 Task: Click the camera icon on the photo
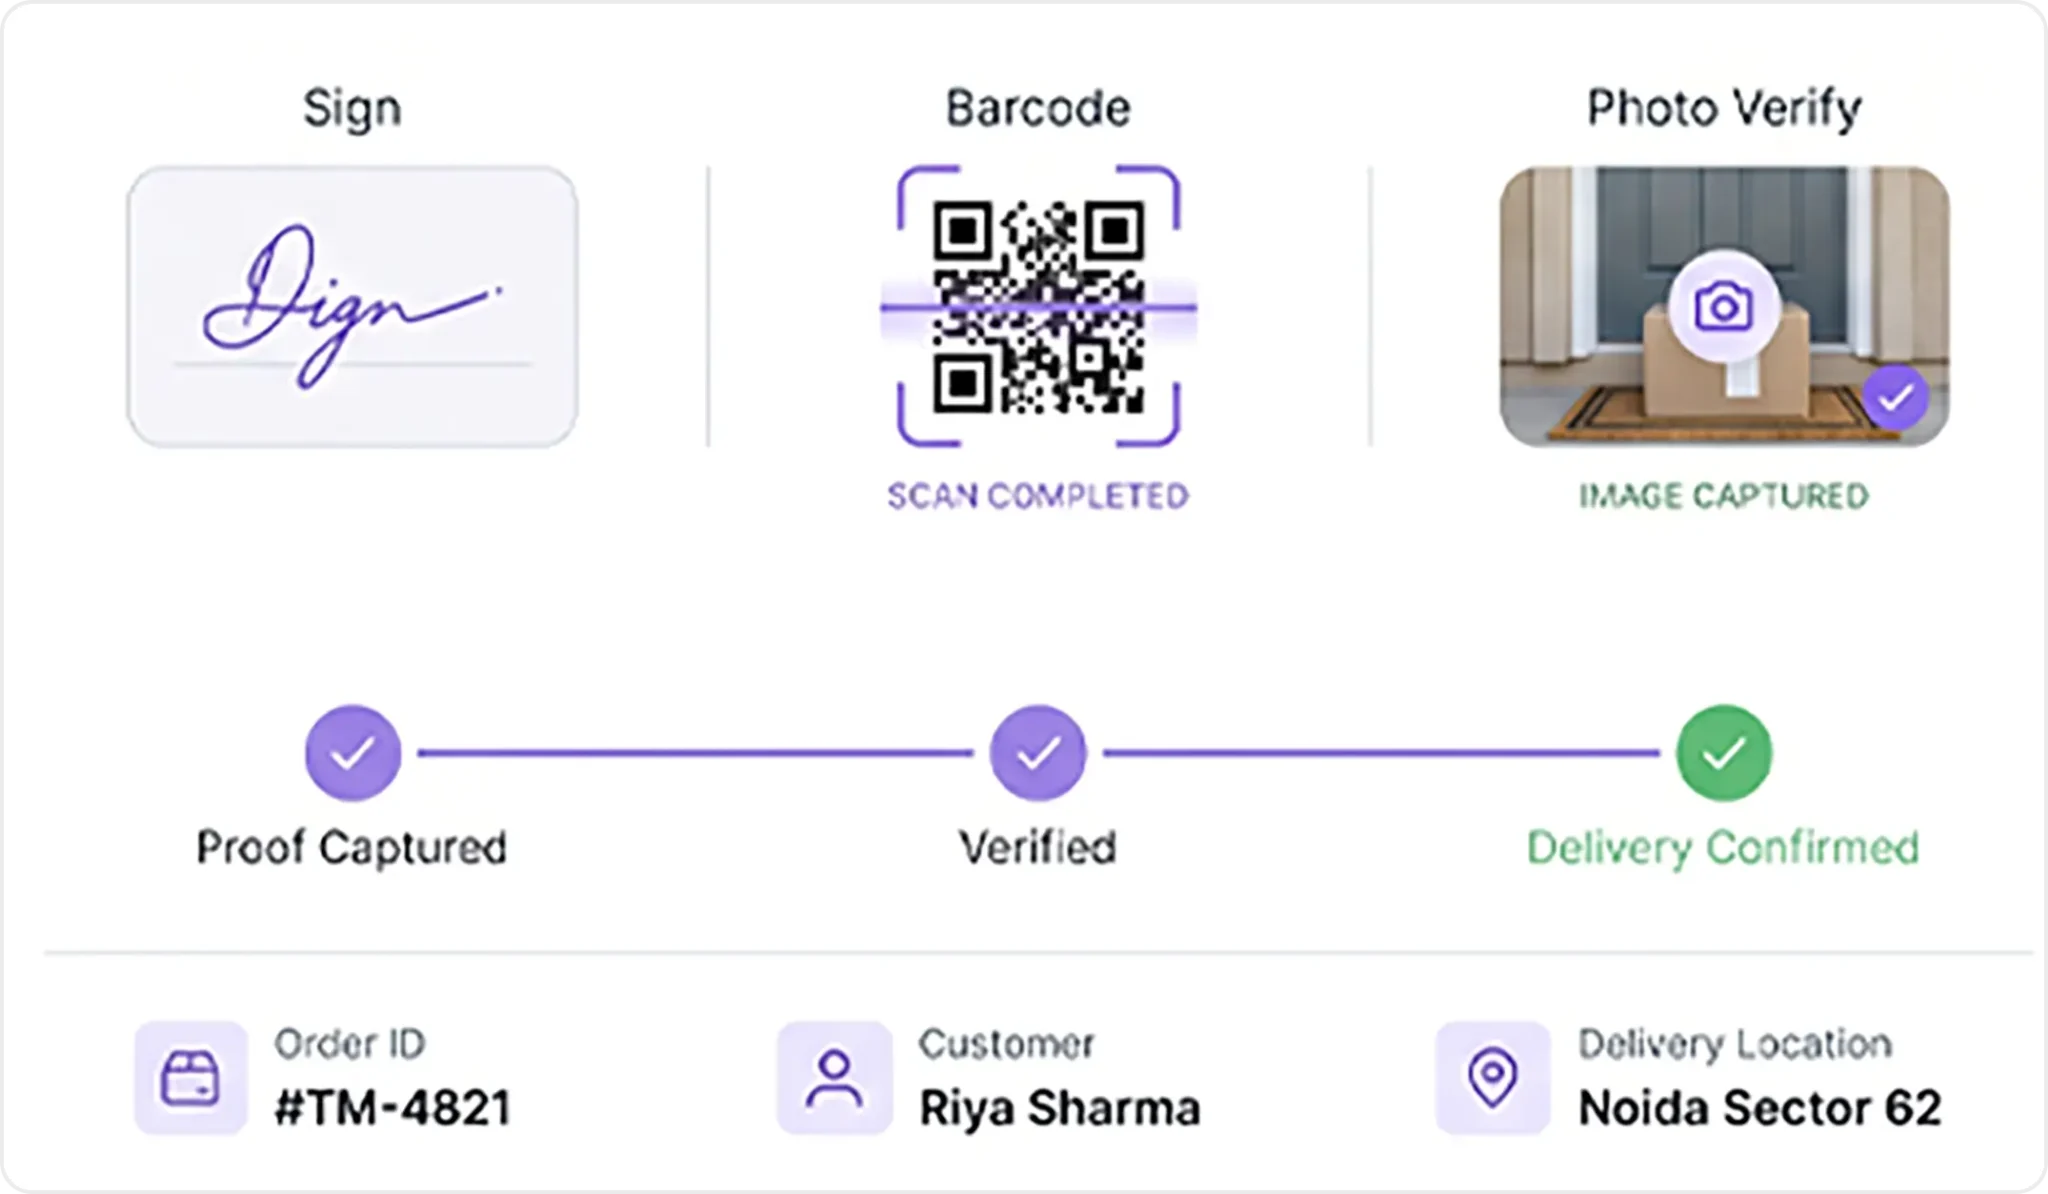[1723, 306]
